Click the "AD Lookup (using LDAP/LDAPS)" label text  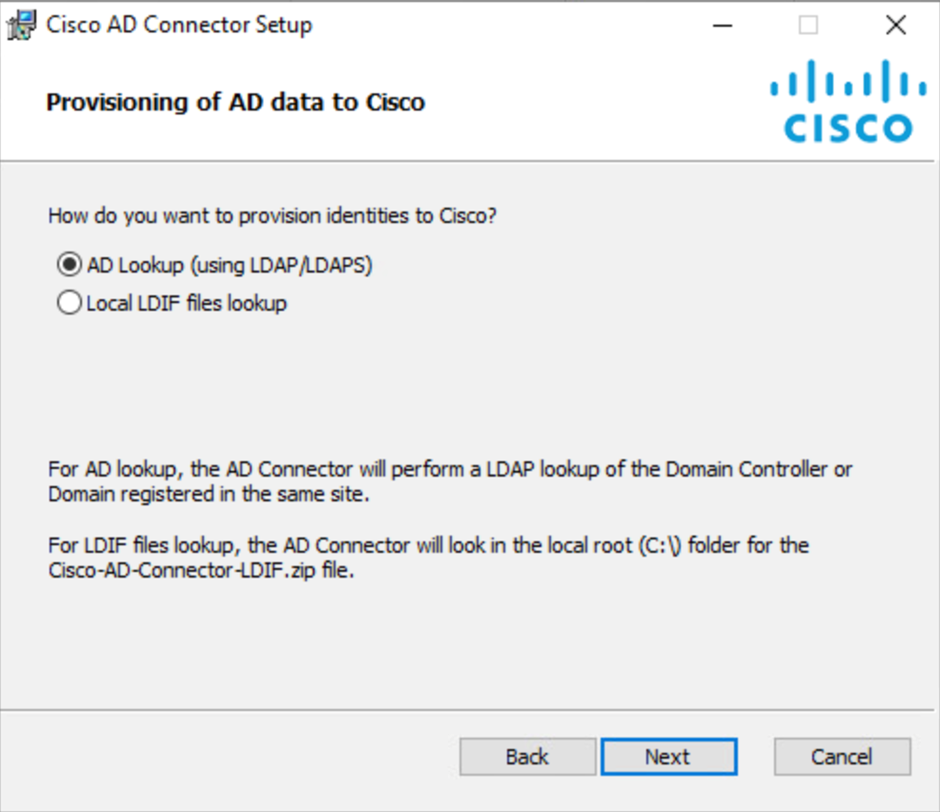tap(230, 265)
